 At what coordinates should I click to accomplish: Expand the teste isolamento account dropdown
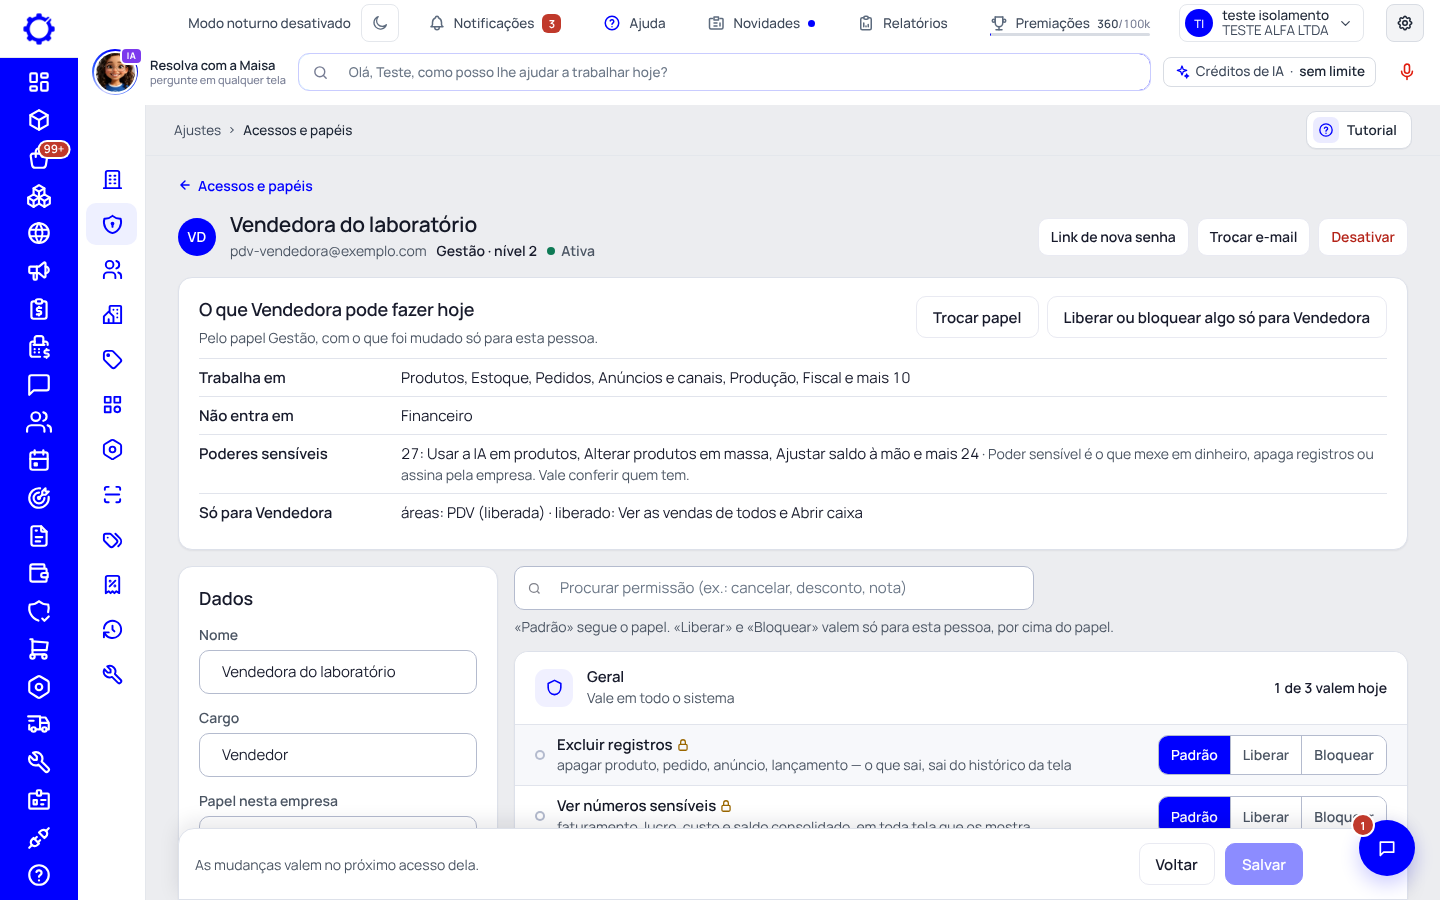(1272, 23)
